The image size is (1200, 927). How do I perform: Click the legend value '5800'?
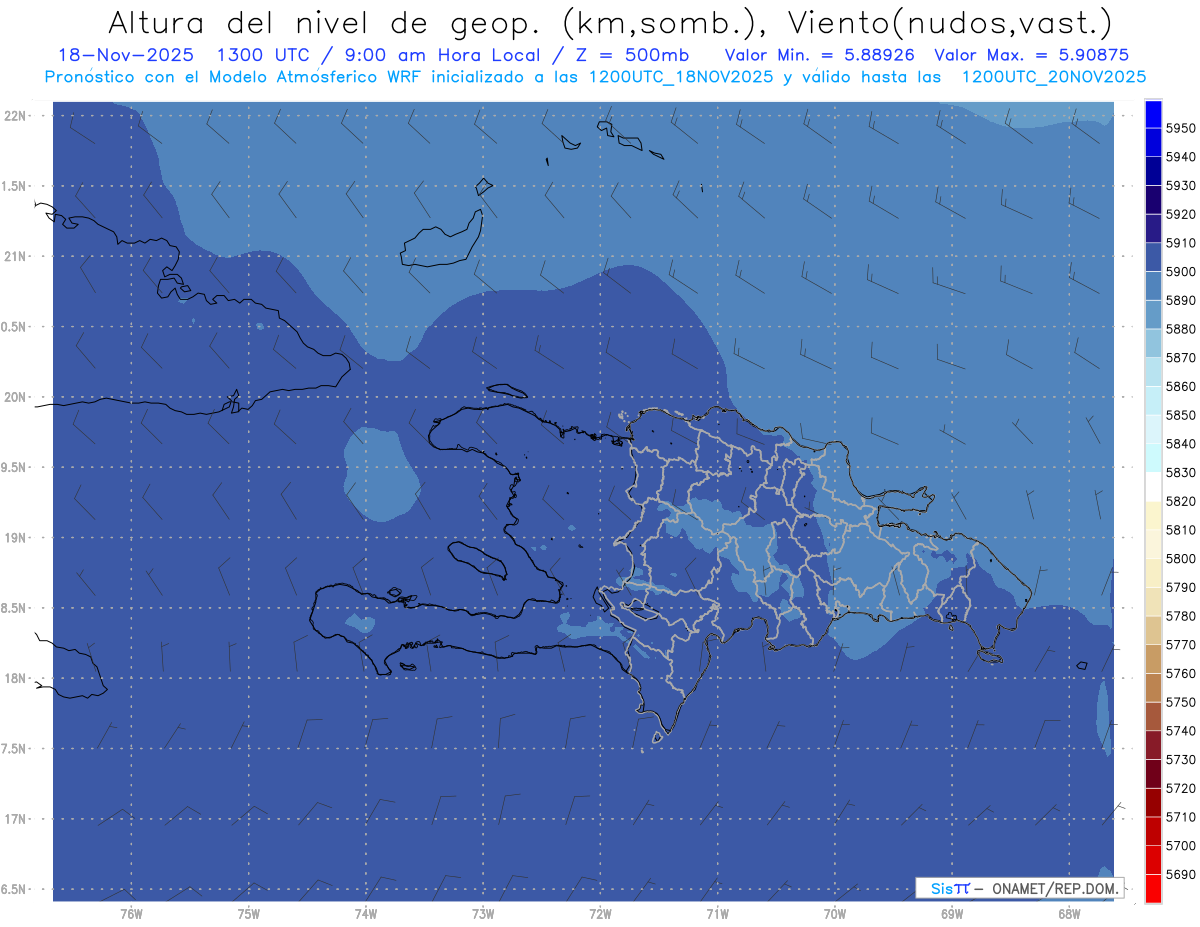tap(1181, 559)
